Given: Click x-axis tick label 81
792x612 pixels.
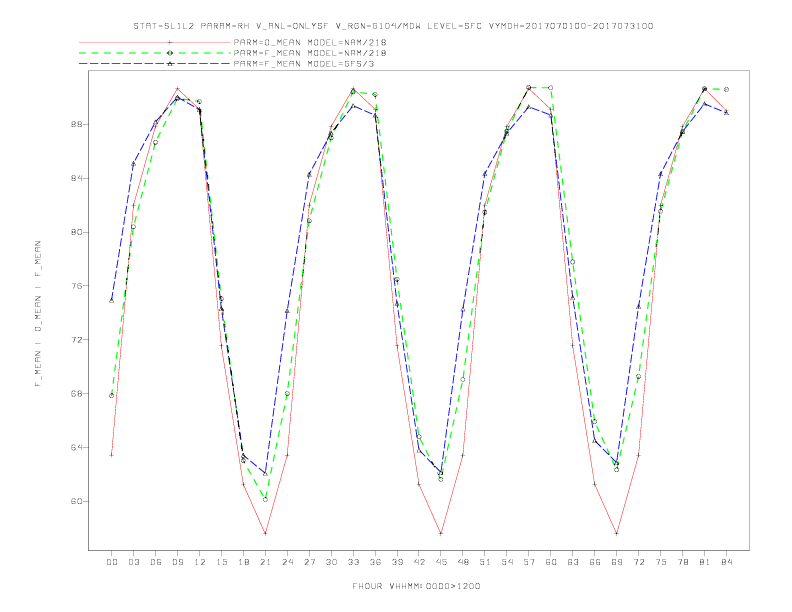Looking at the screenshot, I should click(705, 562).
